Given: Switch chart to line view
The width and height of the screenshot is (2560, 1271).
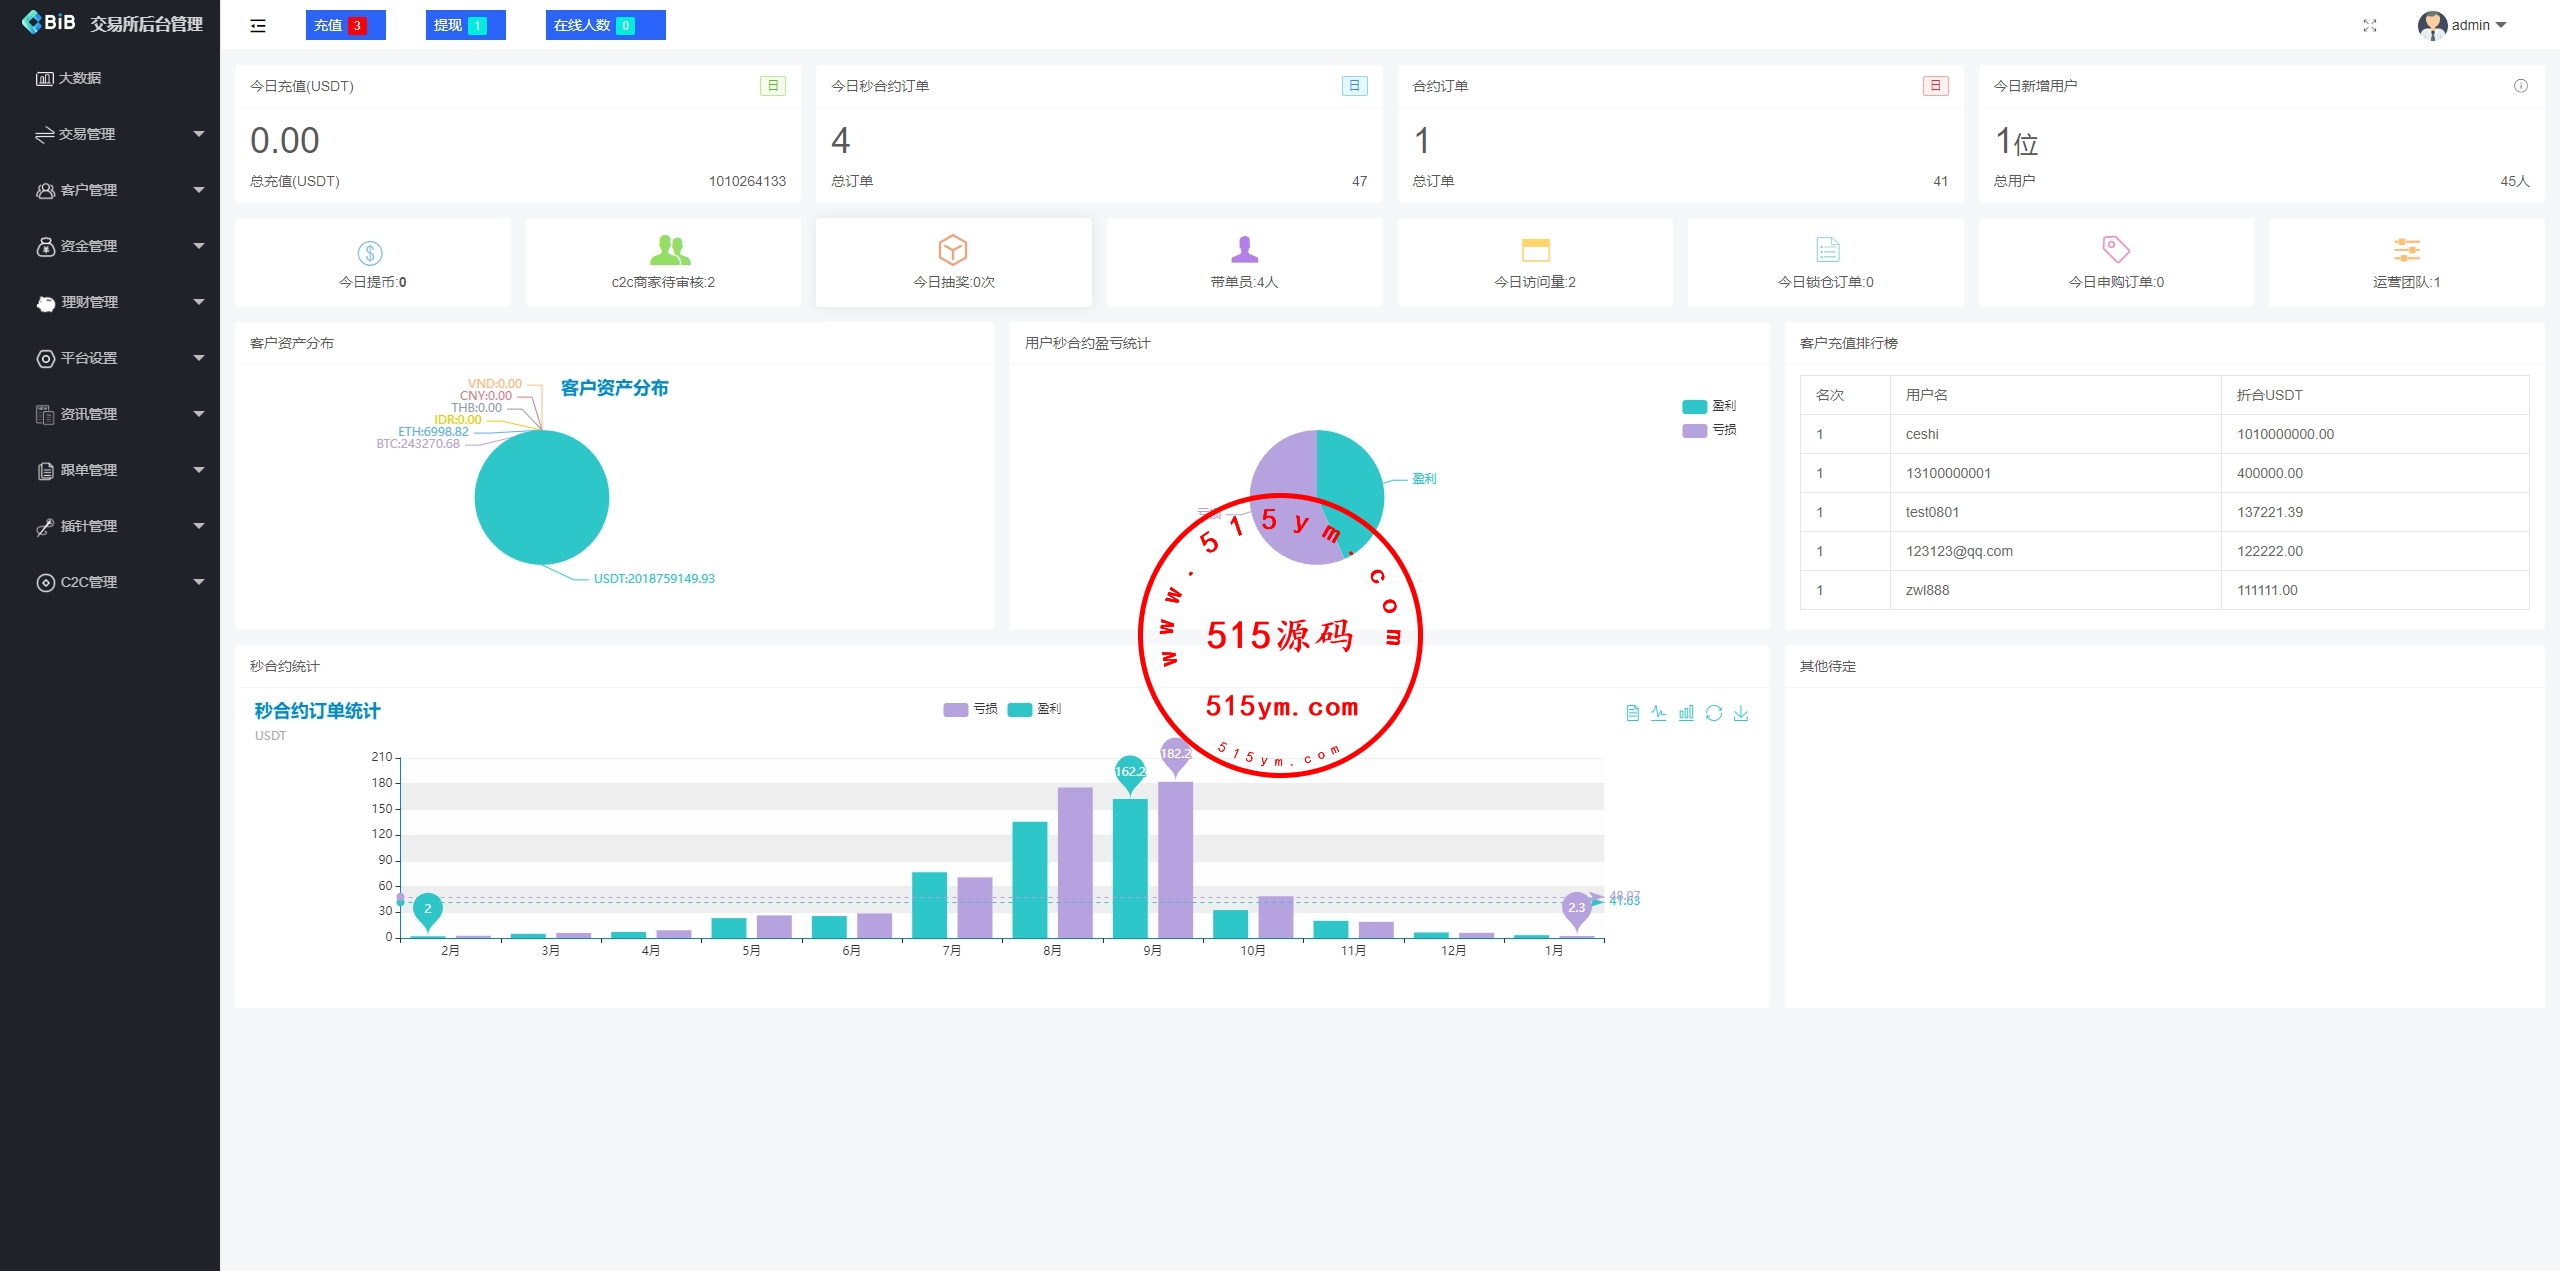Looking at the screenshot, I should click(1659, 713).
